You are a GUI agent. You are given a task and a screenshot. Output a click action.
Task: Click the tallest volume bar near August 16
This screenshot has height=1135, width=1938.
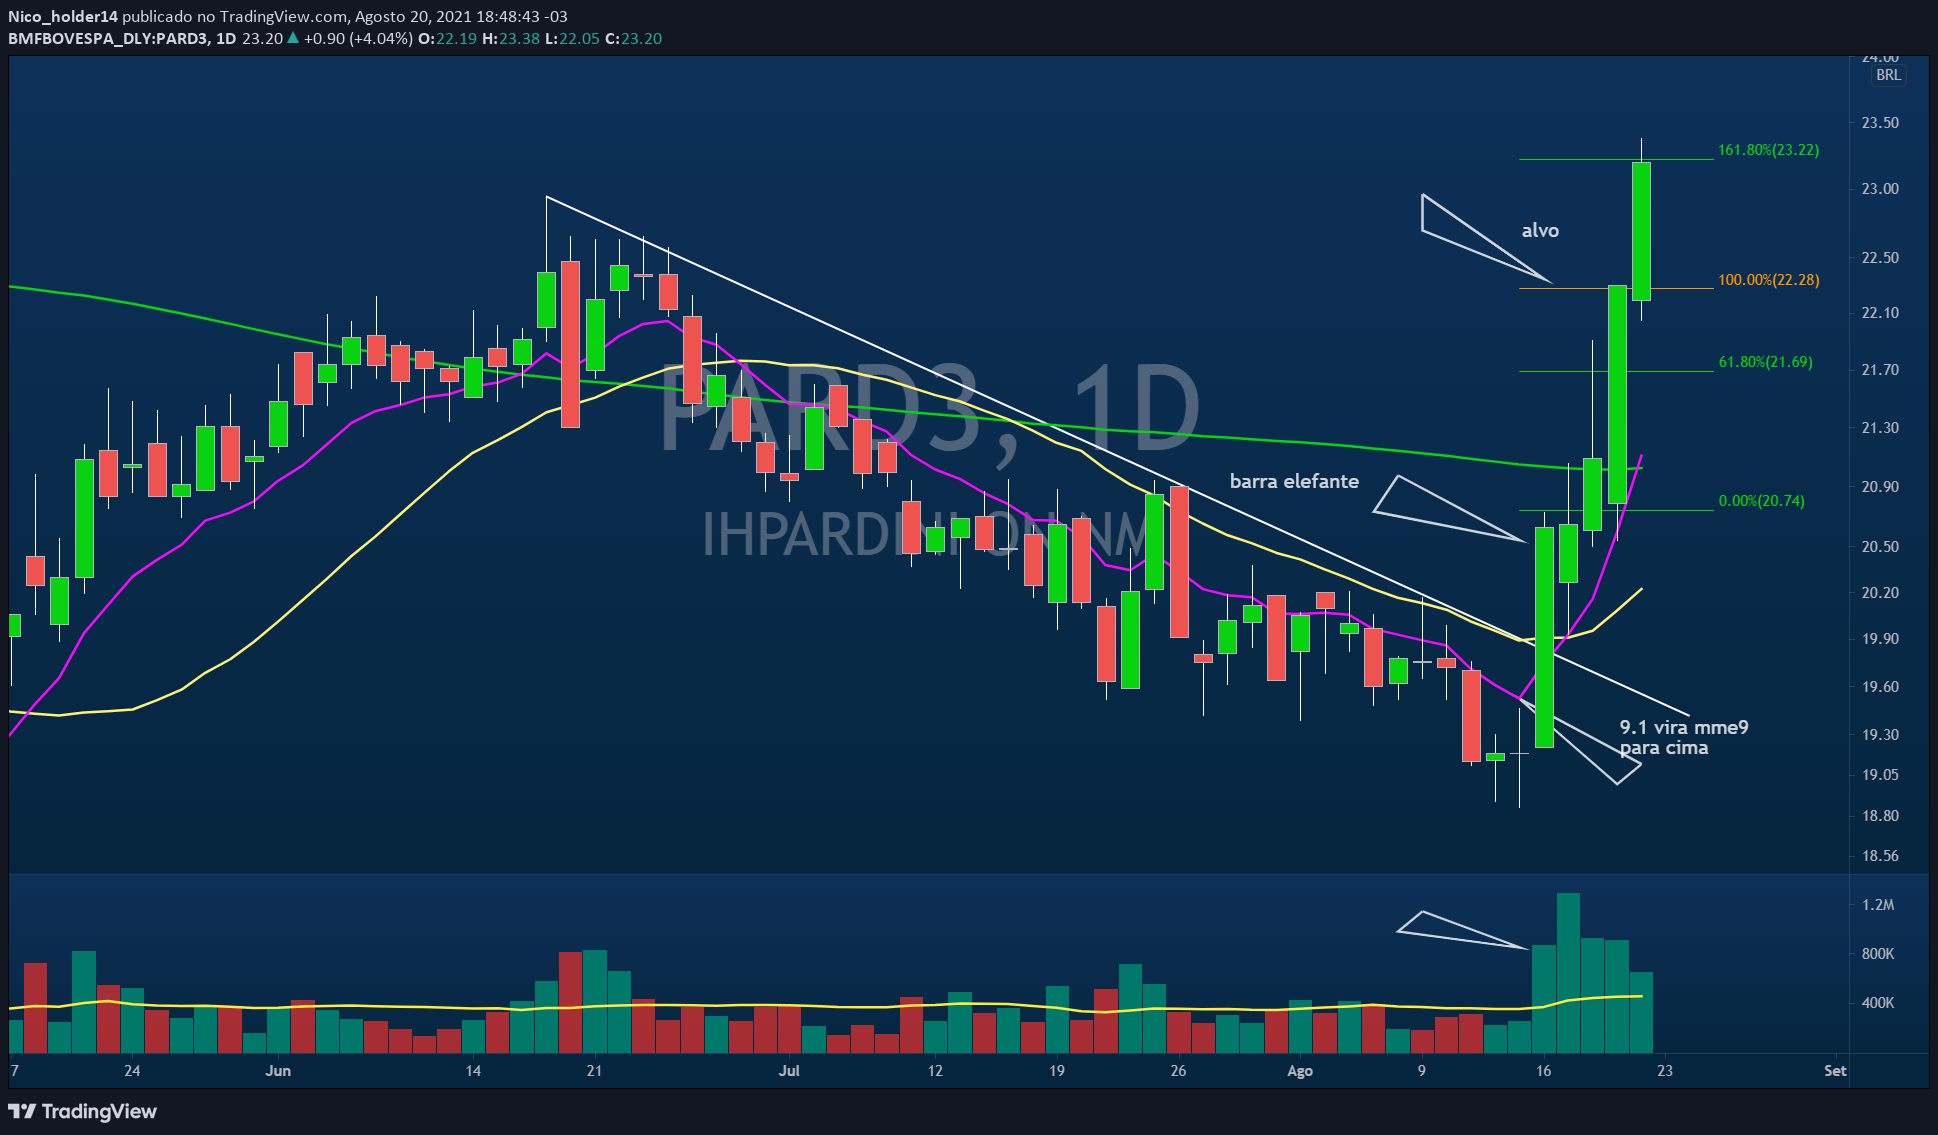(1568, 973)
